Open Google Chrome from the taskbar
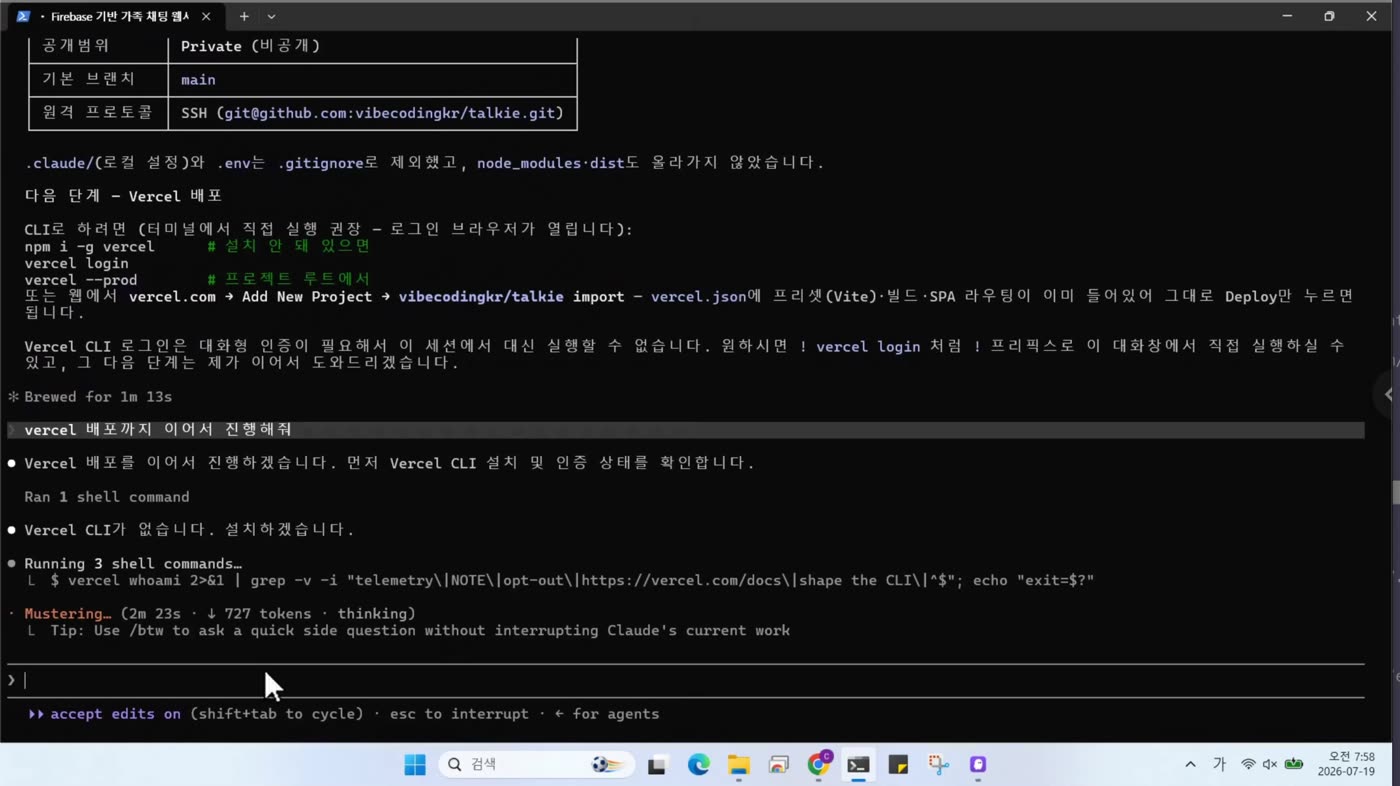Viewport: 1400px width, 786px height. click(818, 765)
